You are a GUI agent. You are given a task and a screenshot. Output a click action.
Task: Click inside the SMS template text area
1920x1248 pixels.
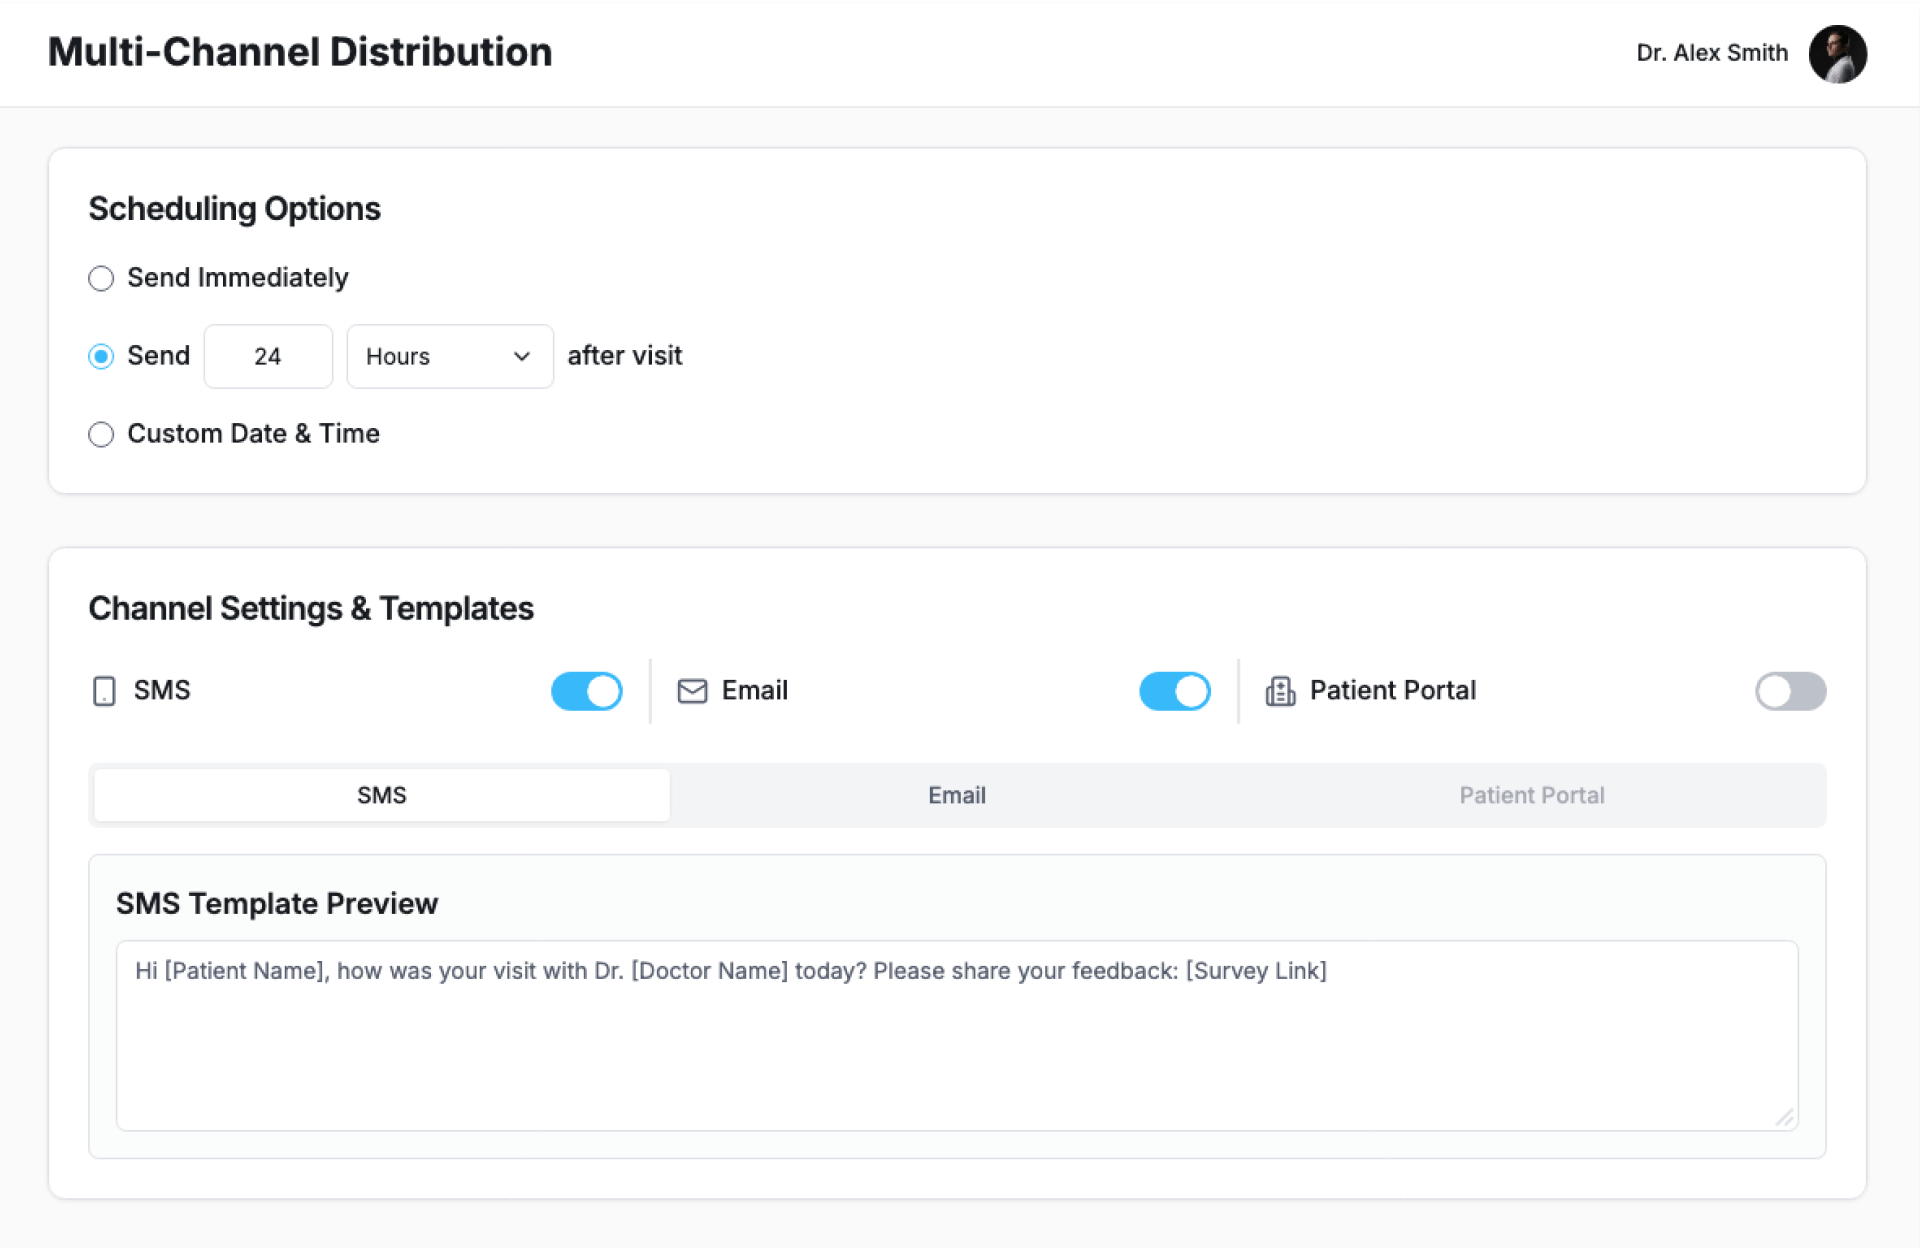957,1040
